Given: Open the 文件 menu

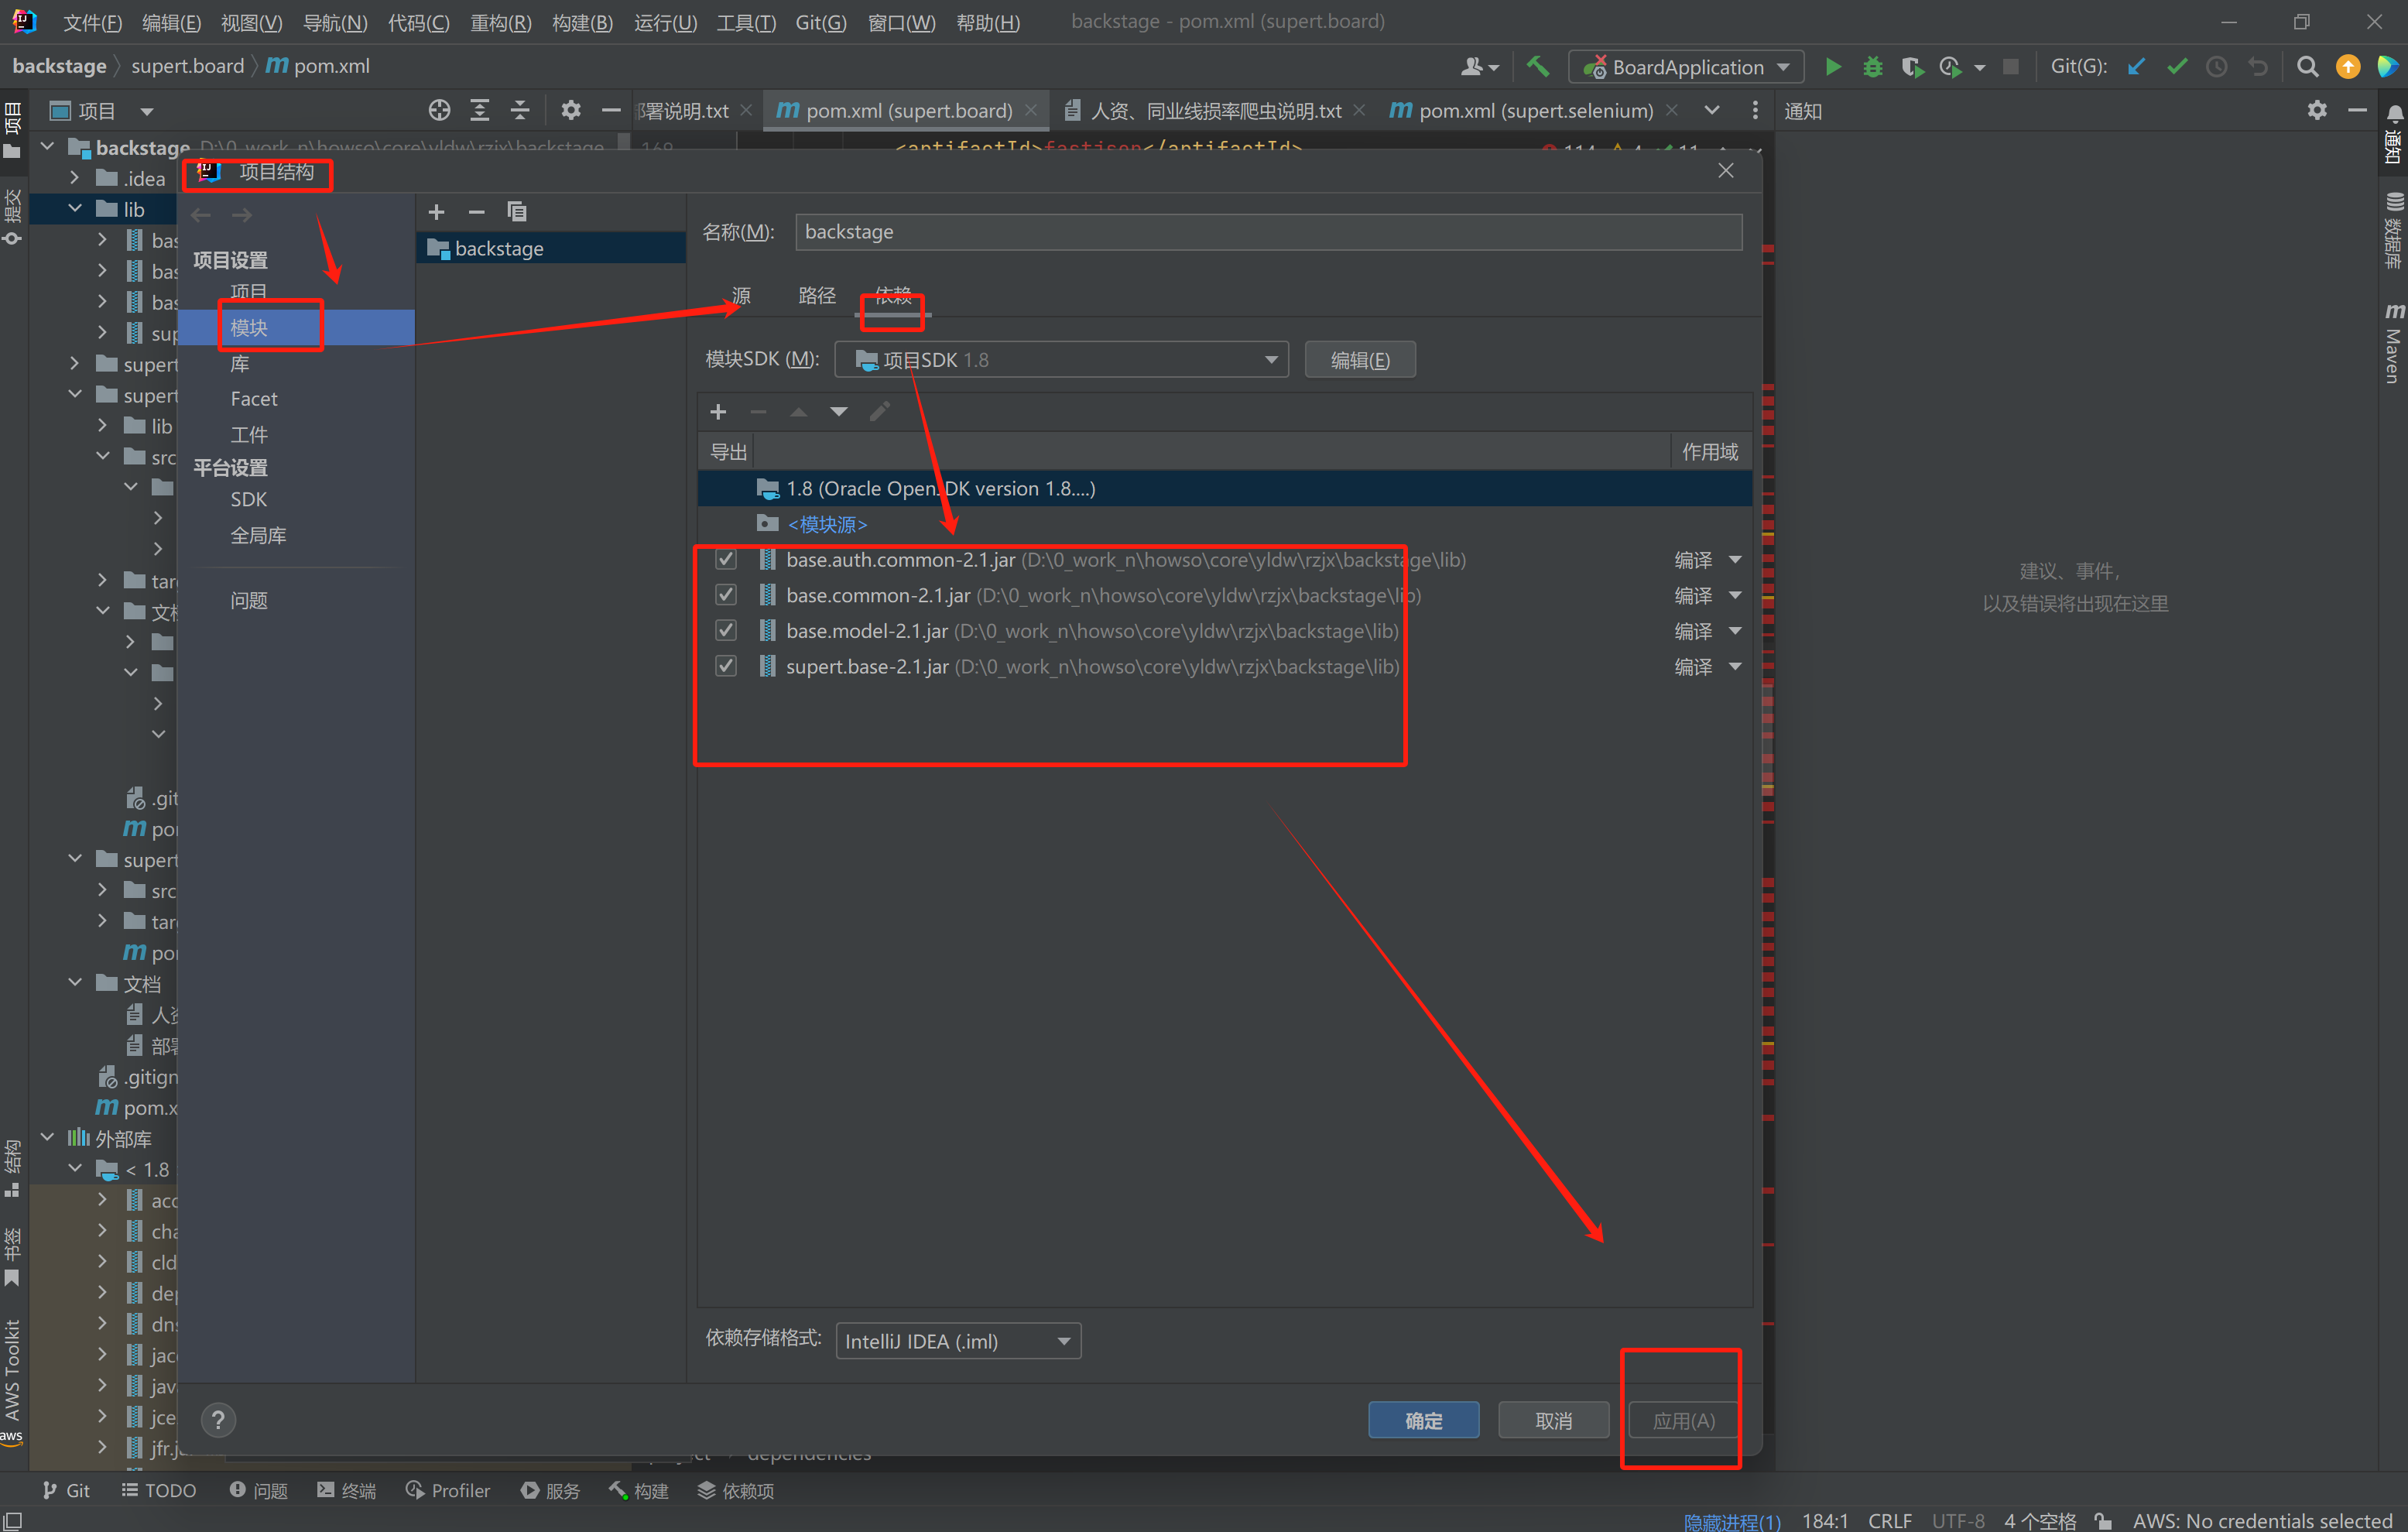Looking at the screenshot, I should tap(92, 22).
